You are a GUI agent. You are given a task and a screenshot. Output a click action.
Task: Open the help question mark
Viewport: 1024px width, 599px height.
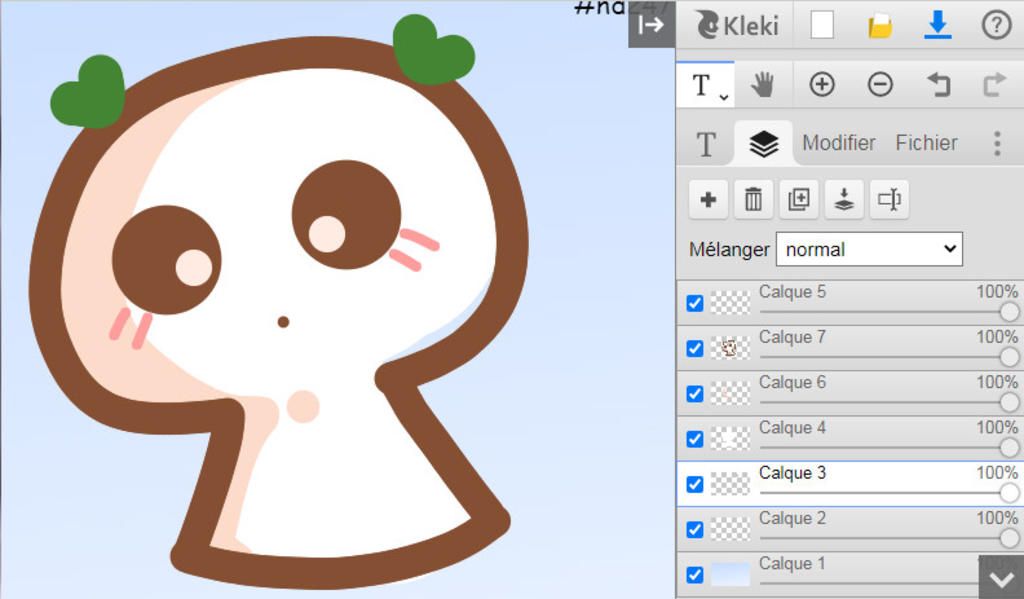(x=996, y=25)
